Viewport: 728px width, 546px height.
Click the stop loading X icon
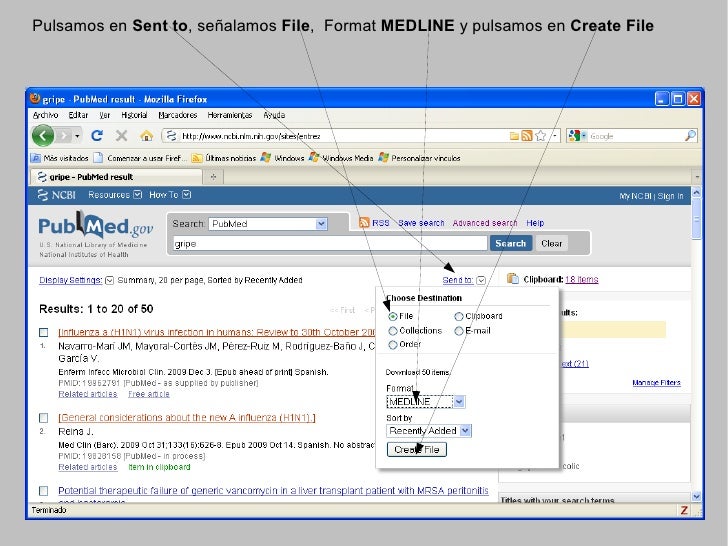point(122,136)
